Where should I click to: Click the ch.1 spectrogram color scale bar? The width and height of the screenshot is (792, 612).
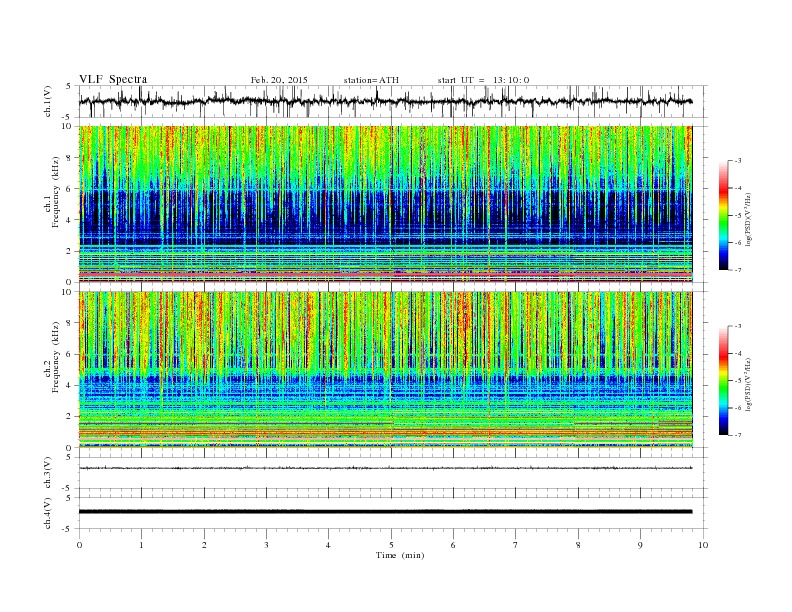[723, 216]
